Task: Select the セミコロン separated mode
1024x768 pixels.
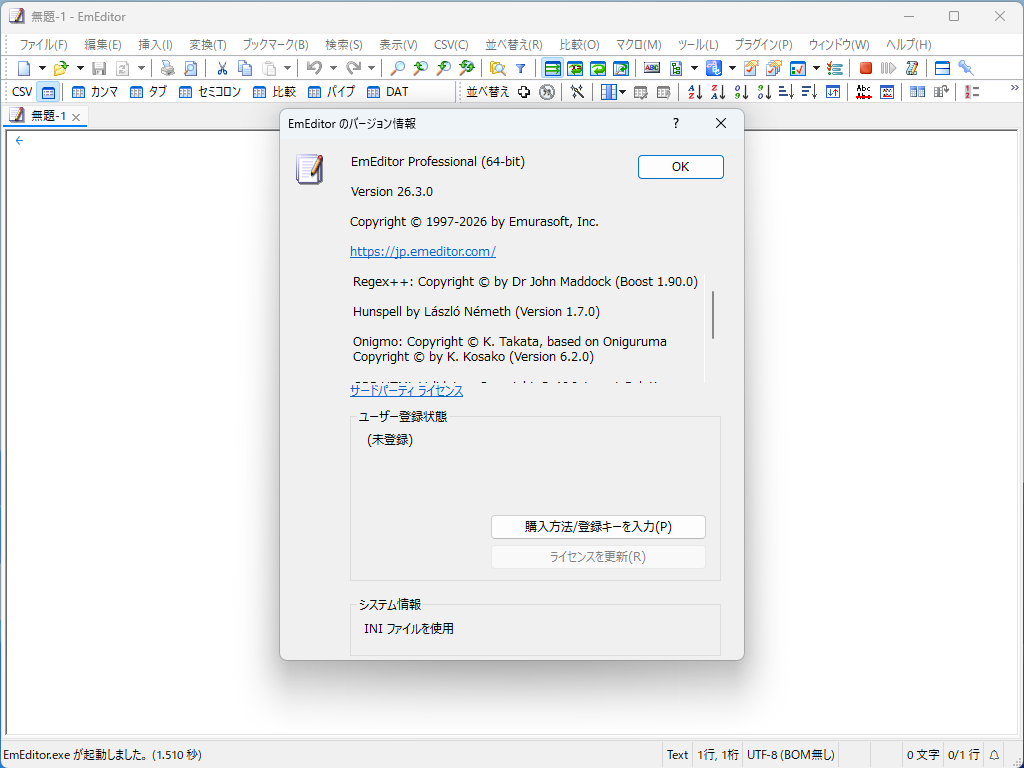Action: 210,92
